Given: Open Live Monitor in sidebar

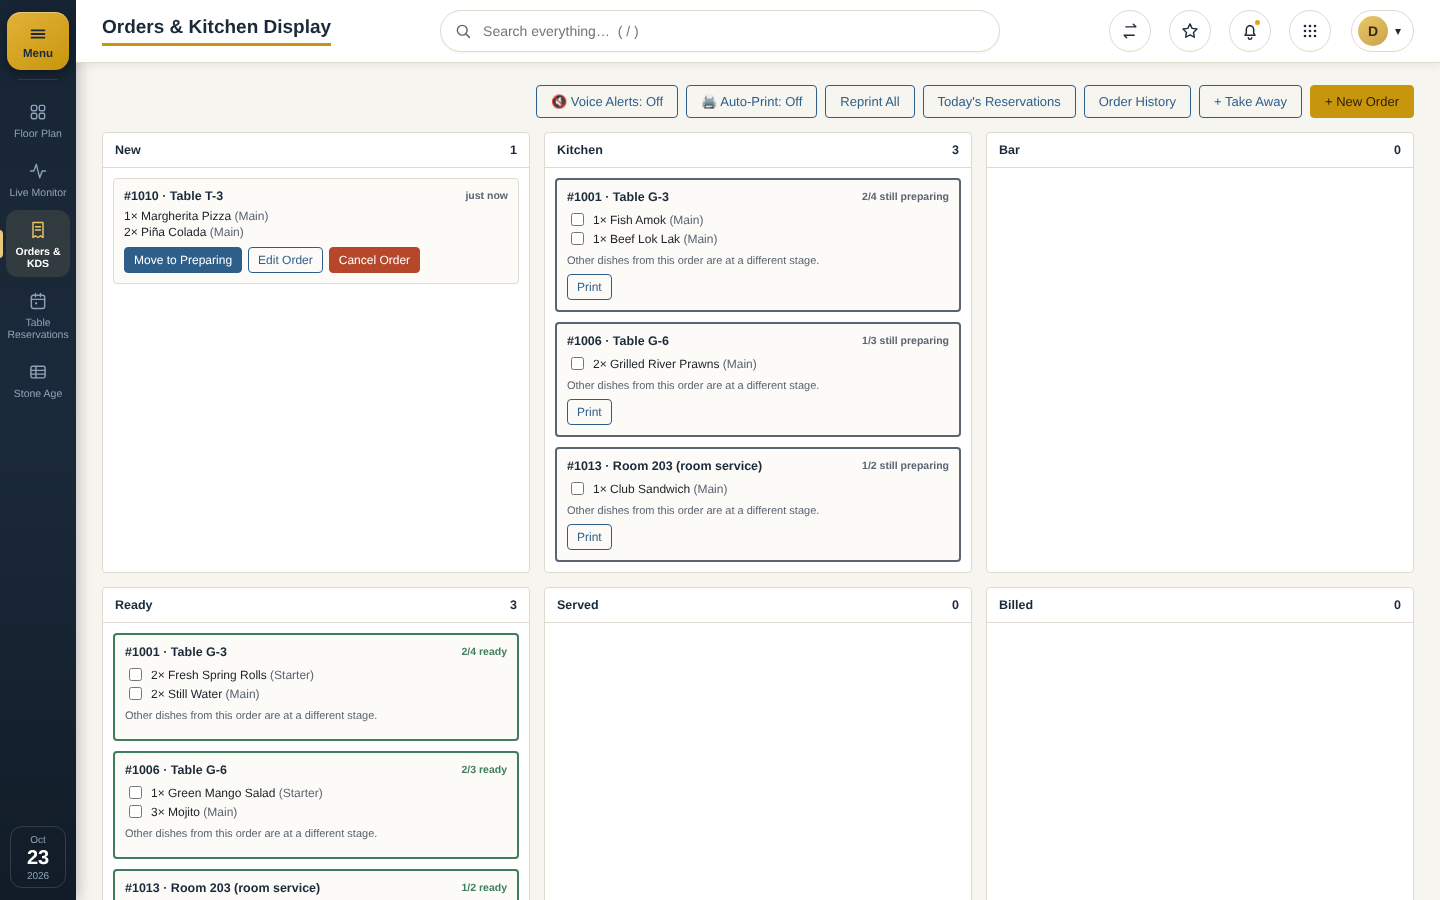Looking at the screenshot, I should pyautogui.click(x=38, y=180).
